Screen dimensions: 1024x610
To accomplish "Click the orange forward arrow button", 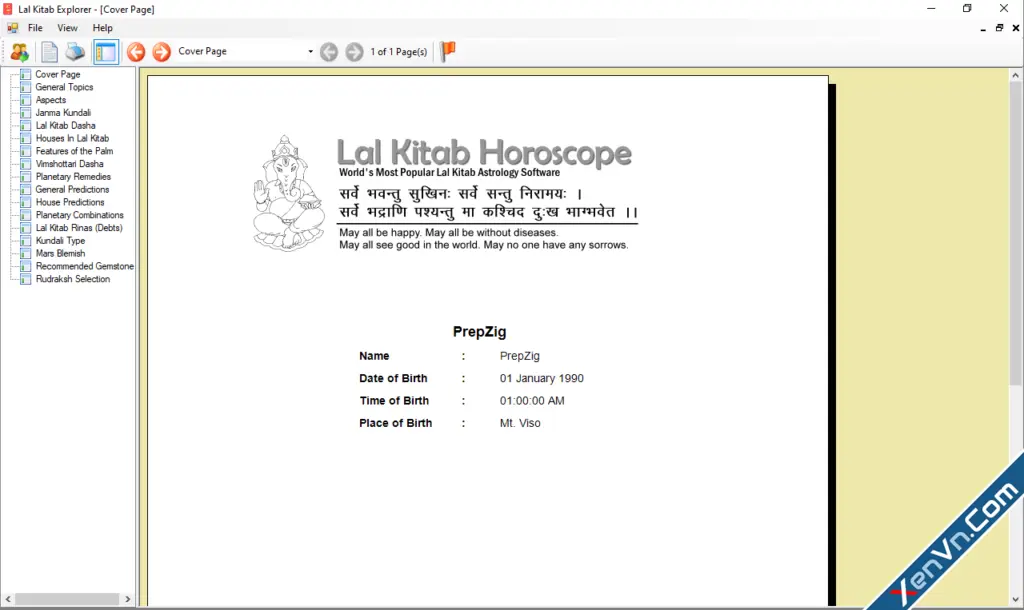I will click(x=161, y=52).
